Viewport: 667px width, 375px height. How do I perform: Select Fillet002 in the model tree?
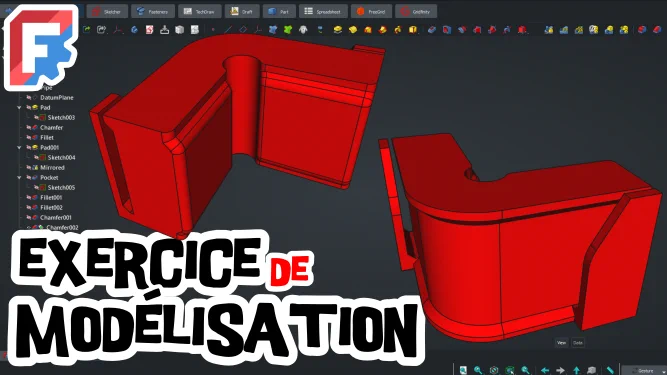click(51, 207)
